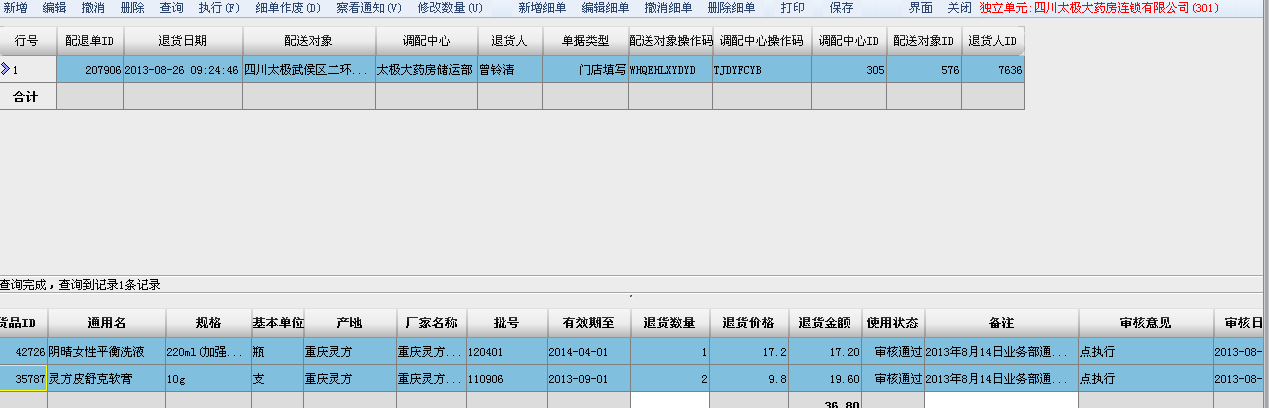This screenshot has height=408, width=1269.
Task: Click the 曾铃洁 cell
Action: 510,70
